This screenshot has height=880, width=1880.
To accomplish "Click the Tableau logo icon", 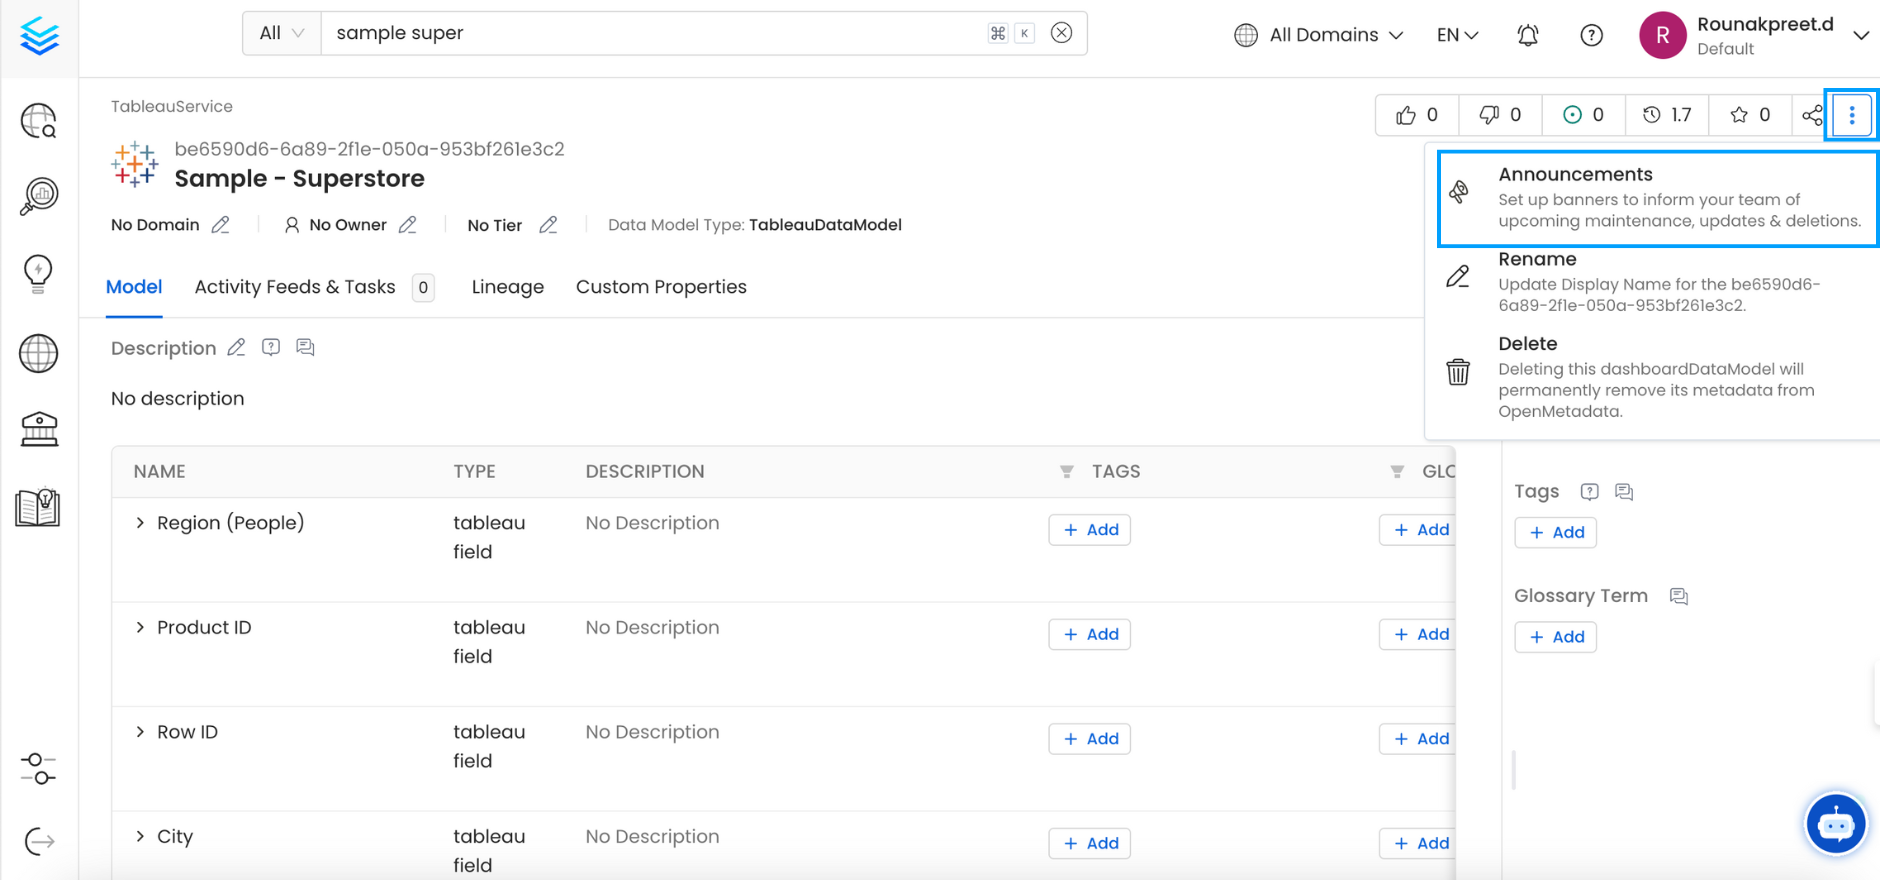I will 135,164.
